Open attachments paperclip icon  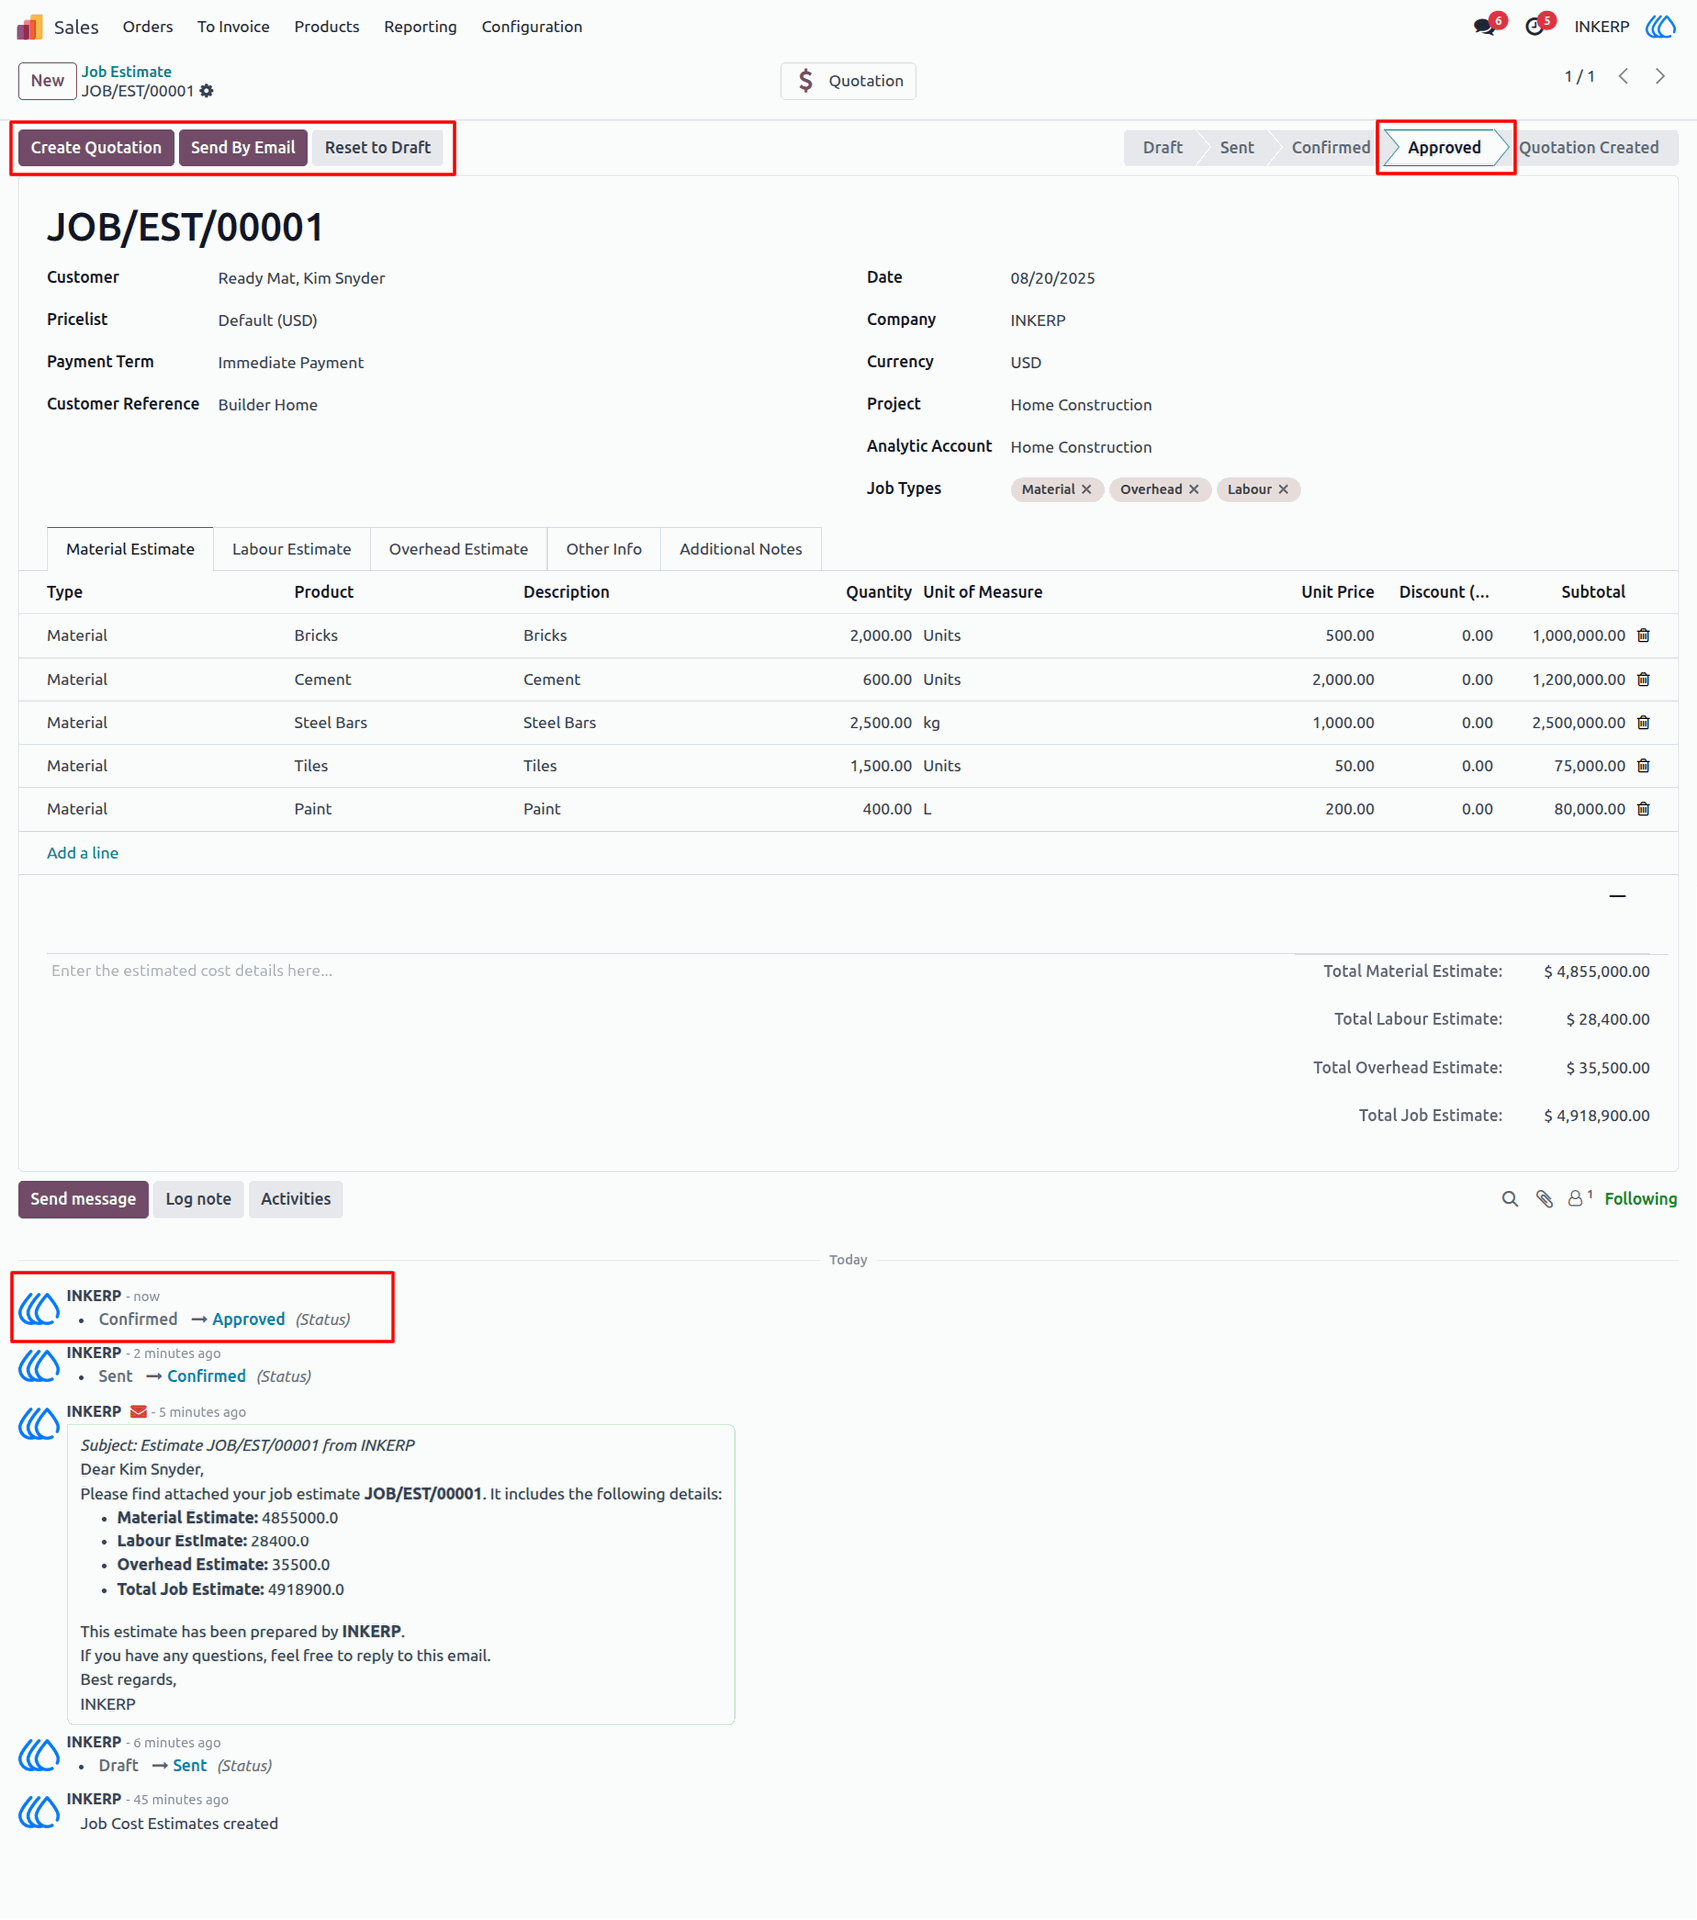pos(1545,1199)
